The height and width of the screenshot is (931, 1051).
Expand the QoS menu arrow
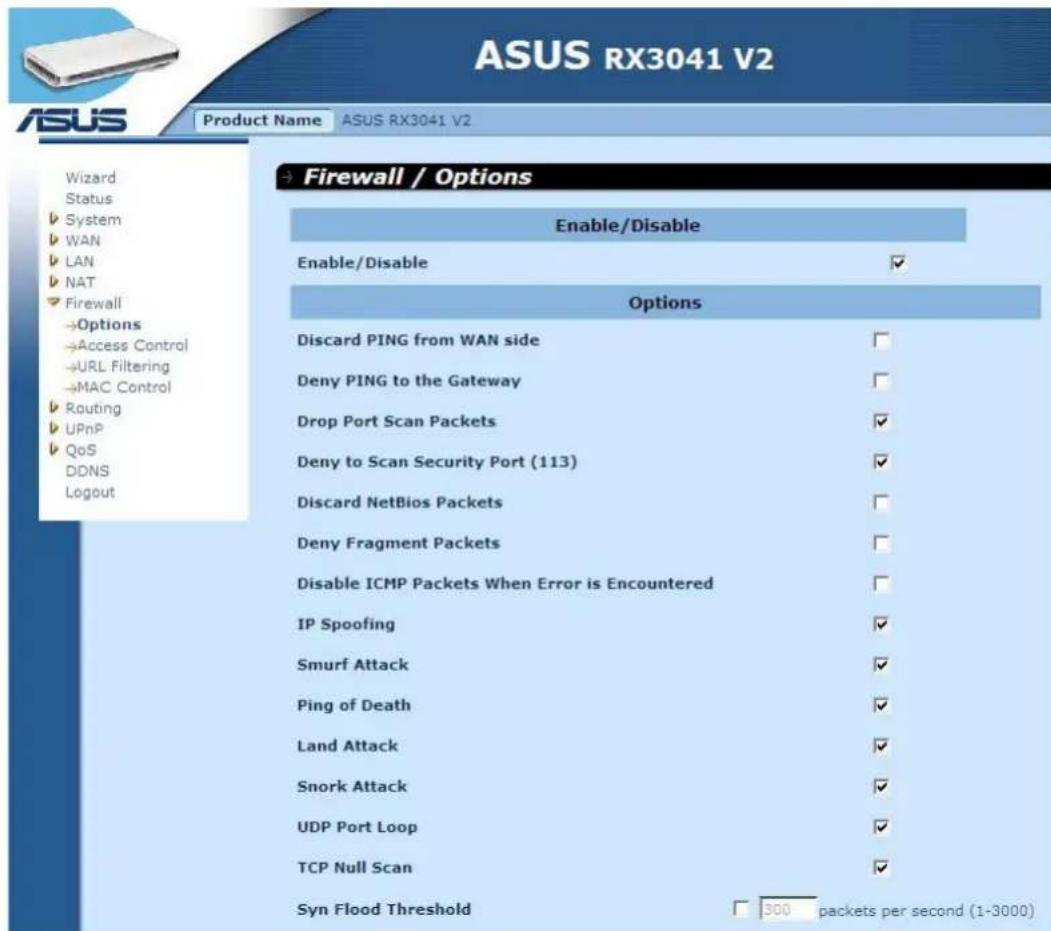[x=54, y=449]
